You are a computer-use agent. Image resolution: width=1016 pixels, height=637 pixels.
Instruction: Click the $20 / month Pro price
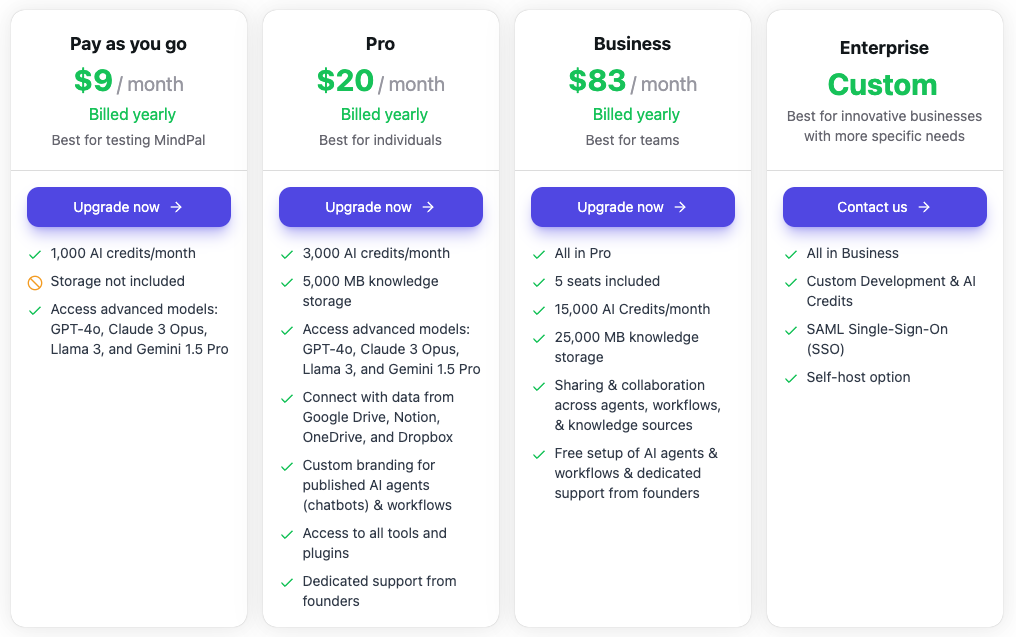pyautogui.click(x=380, y=81)
